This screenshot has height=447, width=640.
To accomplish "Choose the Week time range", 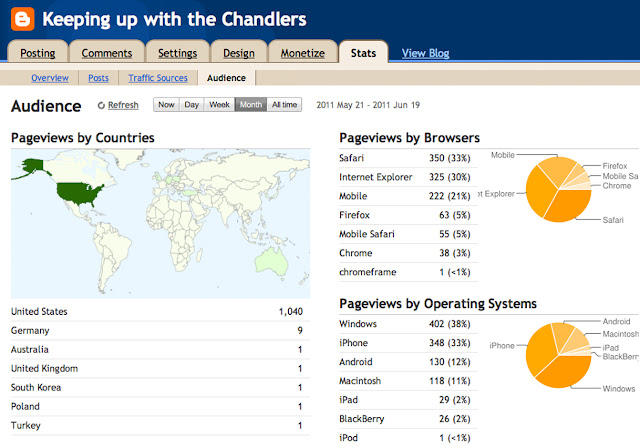I will pyautogui.click(x=219, y=105).
